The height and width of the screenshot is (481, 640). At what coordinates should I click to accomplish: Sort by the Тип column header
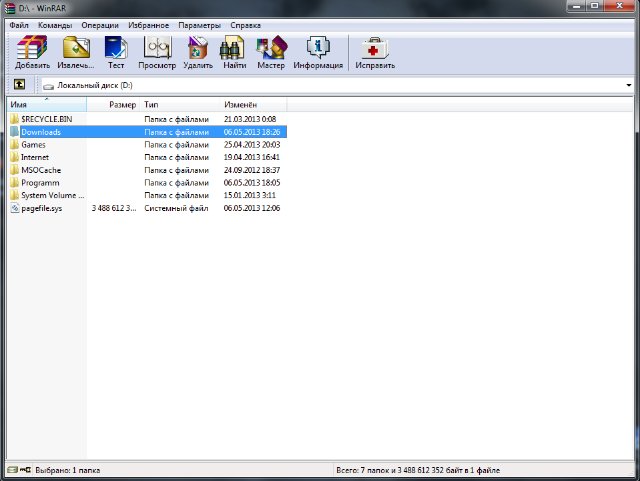(180, 105)
